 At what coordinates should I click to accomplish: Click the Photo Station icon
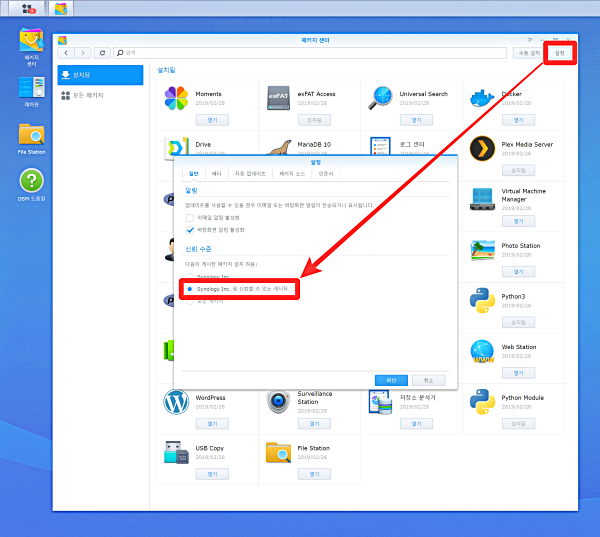coord(482,250)
